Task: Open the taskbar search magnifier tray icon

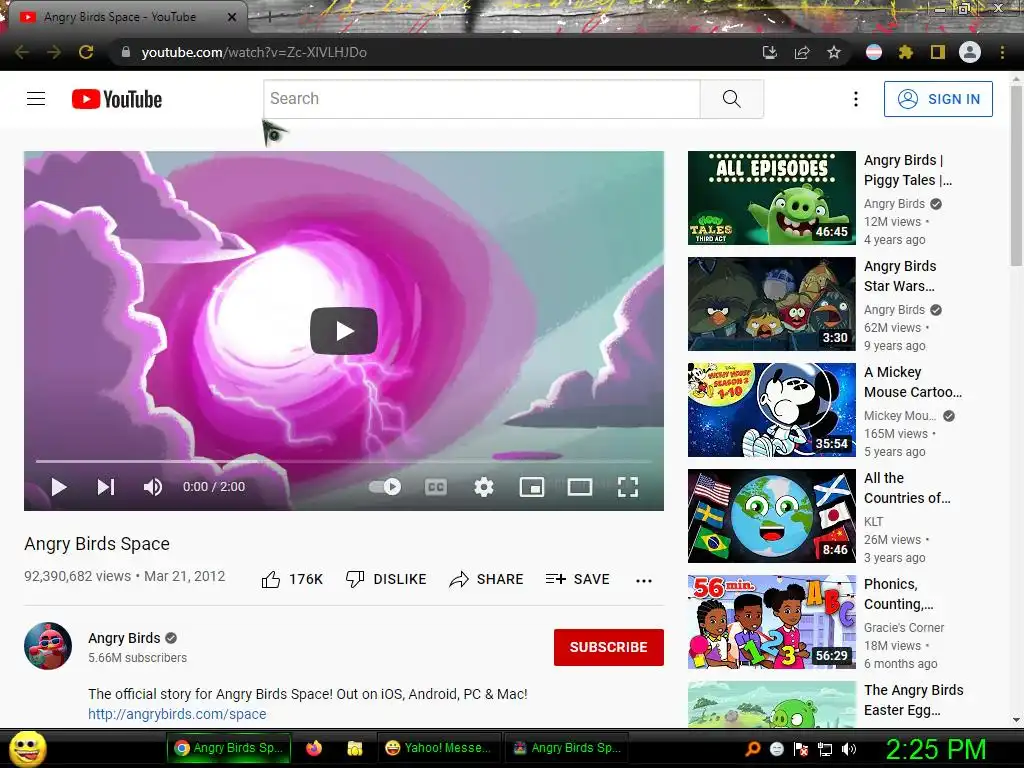Action: pos(753,749)
